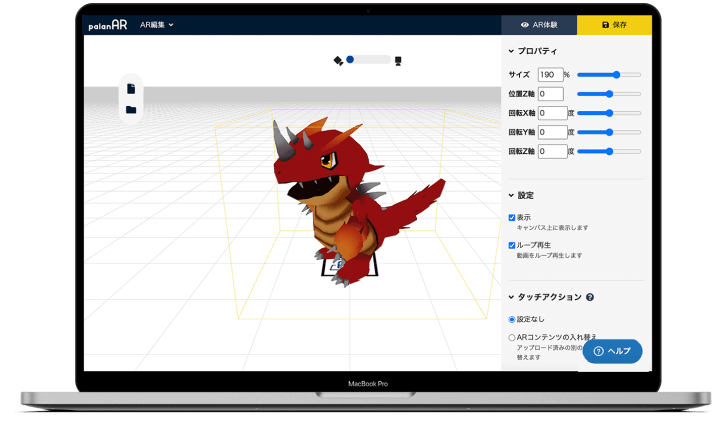
Task: Open the AR編集 dropdown menu
Action: point(157,25)
